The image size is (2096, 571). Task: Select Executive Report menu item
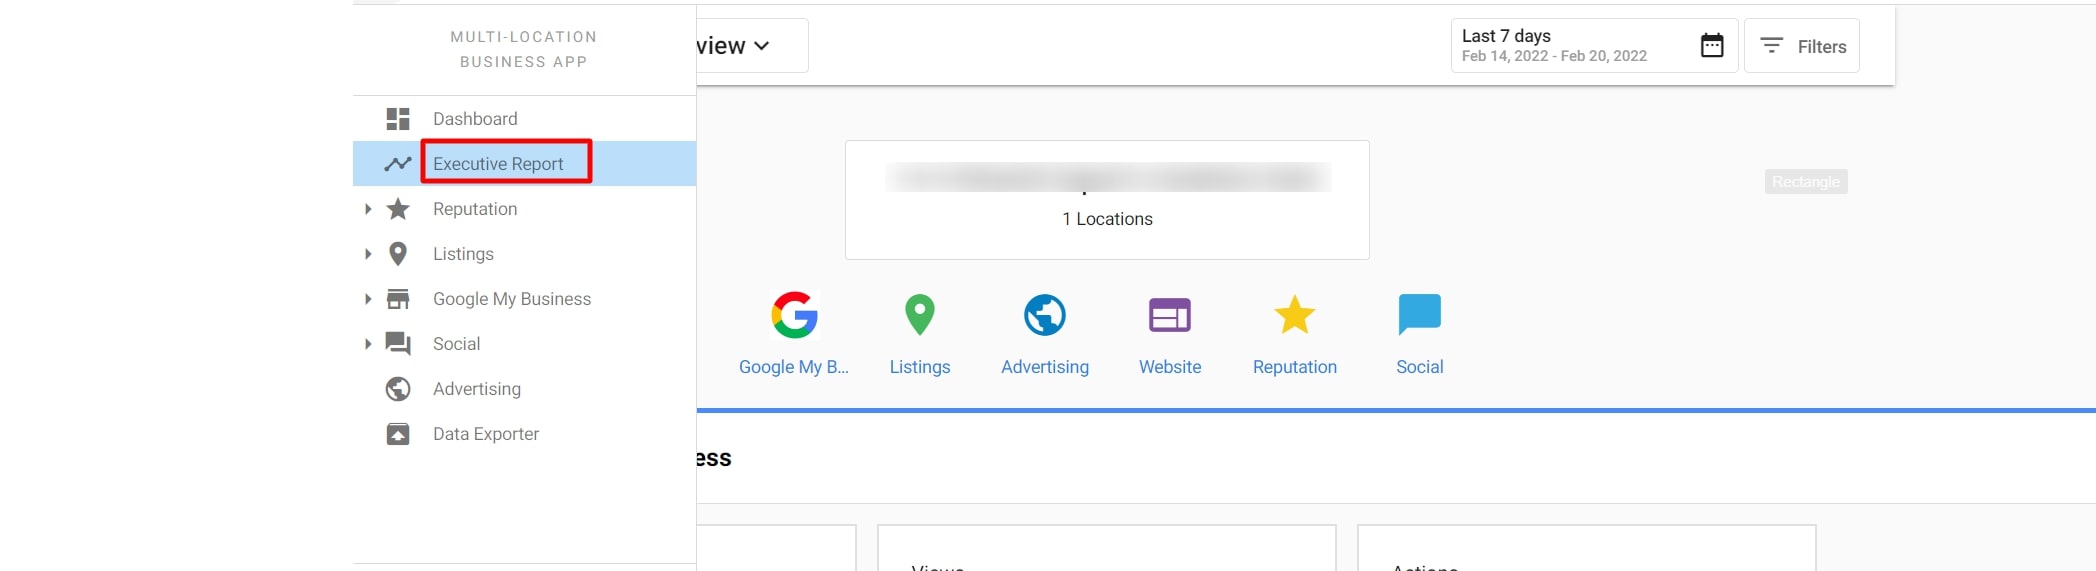pyautogui.click(x=524, y=164)
